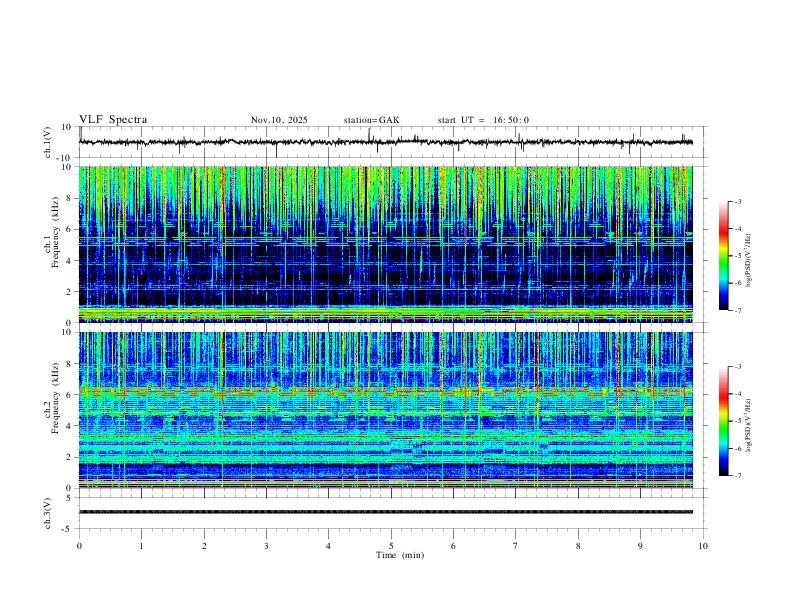Click the time axis tick label '9'
The image size is (792, 612).
pos(640,546)
